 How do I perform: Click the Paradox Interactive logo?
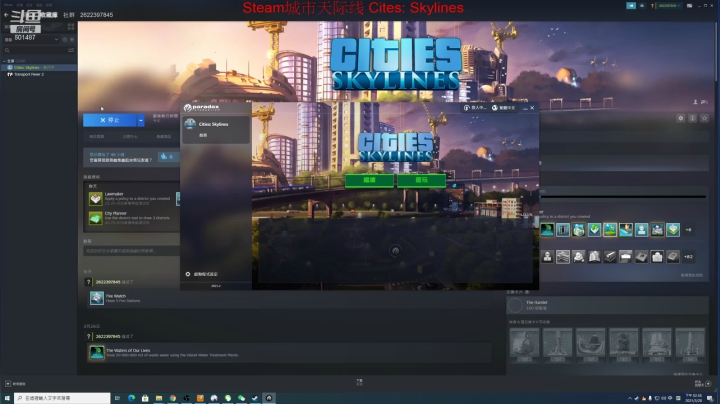click(x=202, y=108)
